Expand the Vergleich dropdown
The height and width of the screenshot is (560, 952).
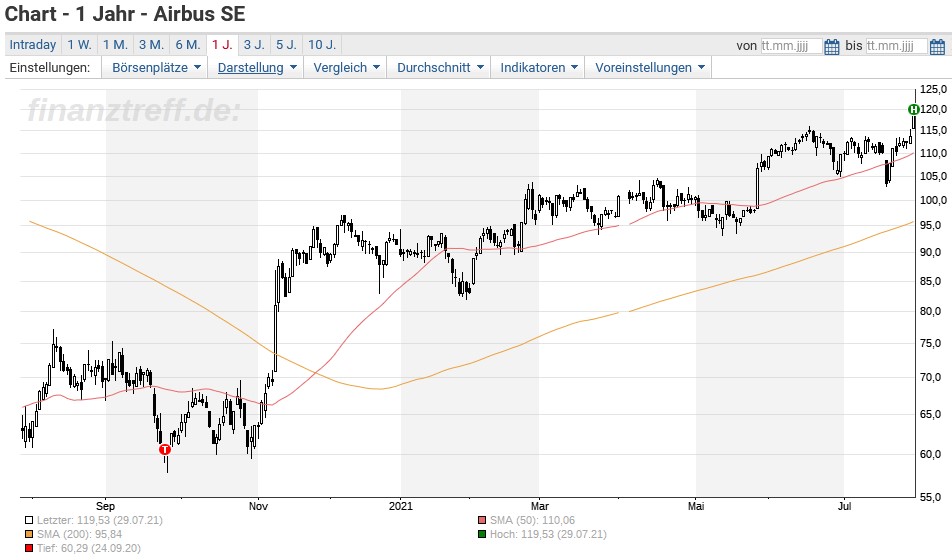tap(346, 67)
